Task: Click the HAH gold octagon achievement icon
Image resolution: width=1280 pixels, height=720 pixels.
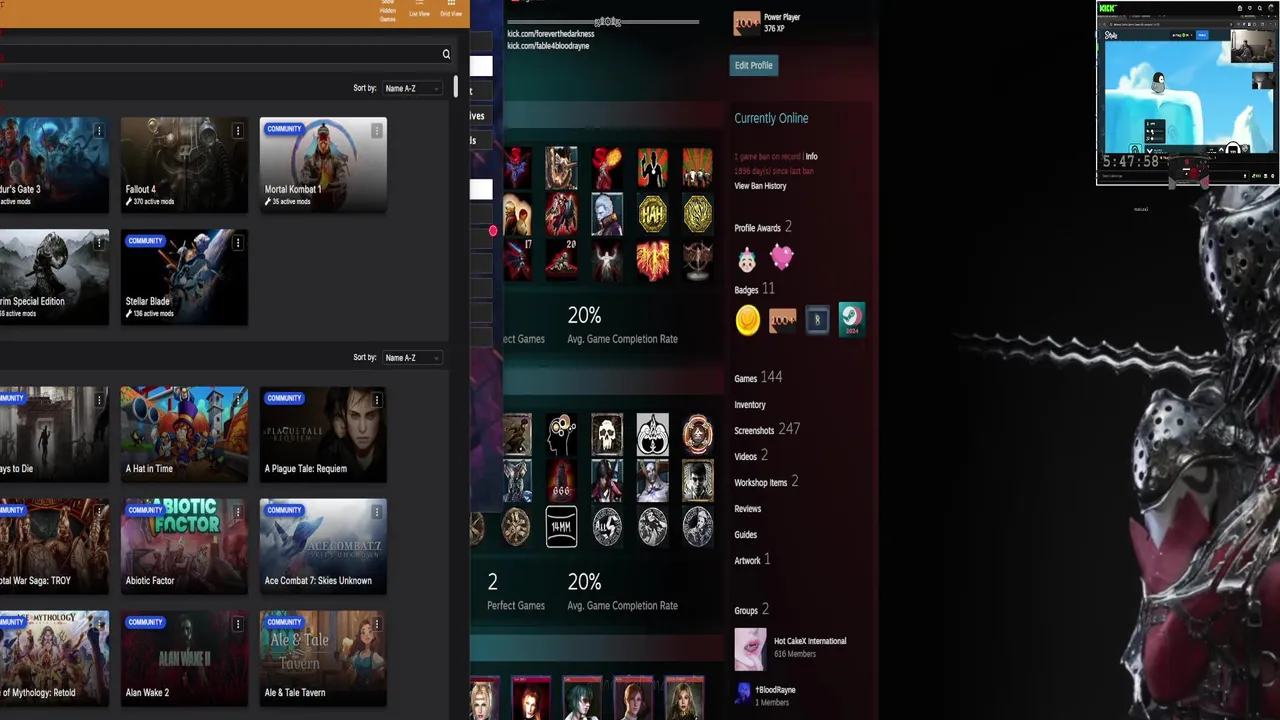Action: [652, 214]
